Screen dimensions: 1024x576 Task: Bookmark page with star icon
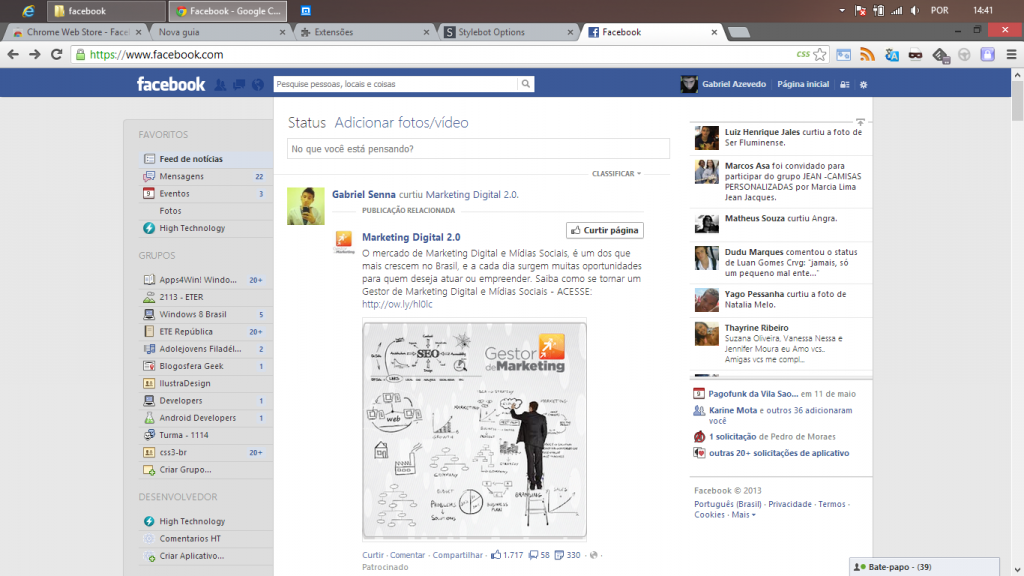[820, 54]
